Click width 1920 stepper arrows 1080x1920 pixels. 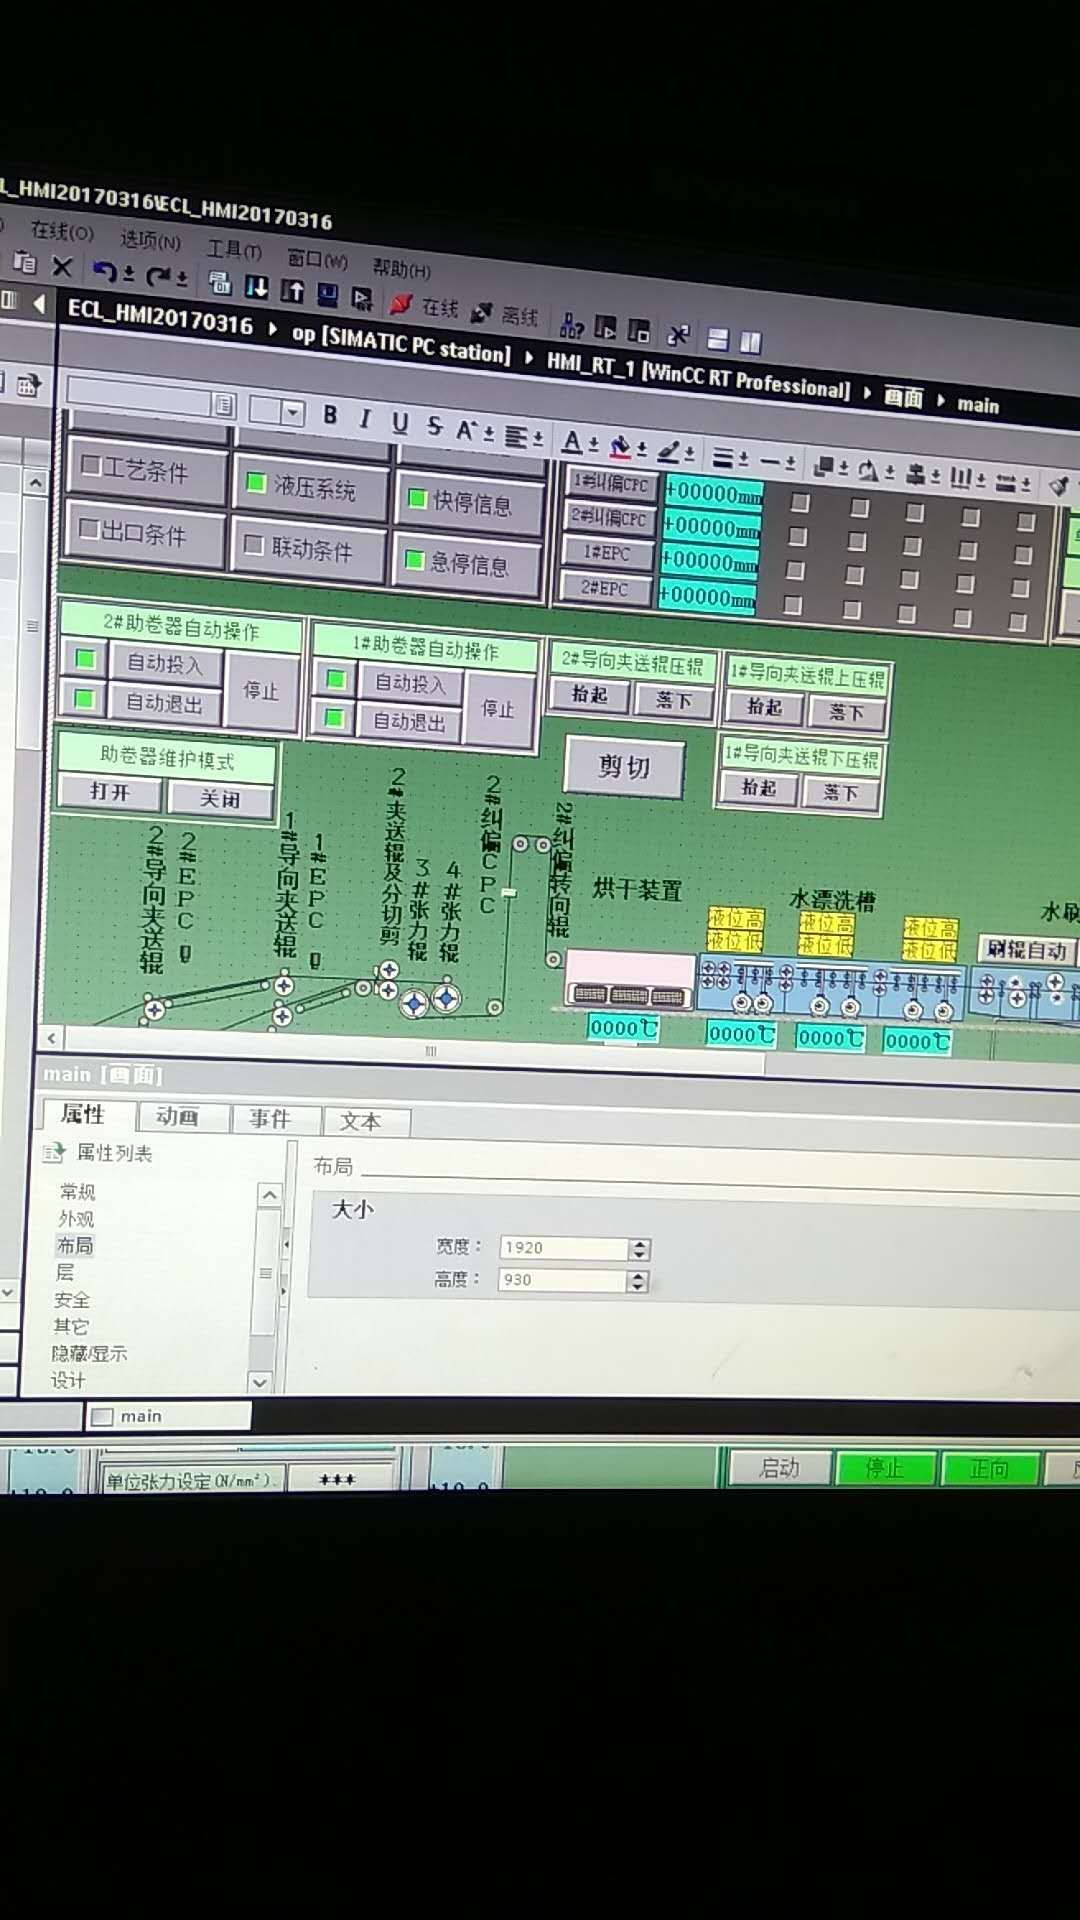[x=640, y=1249]
